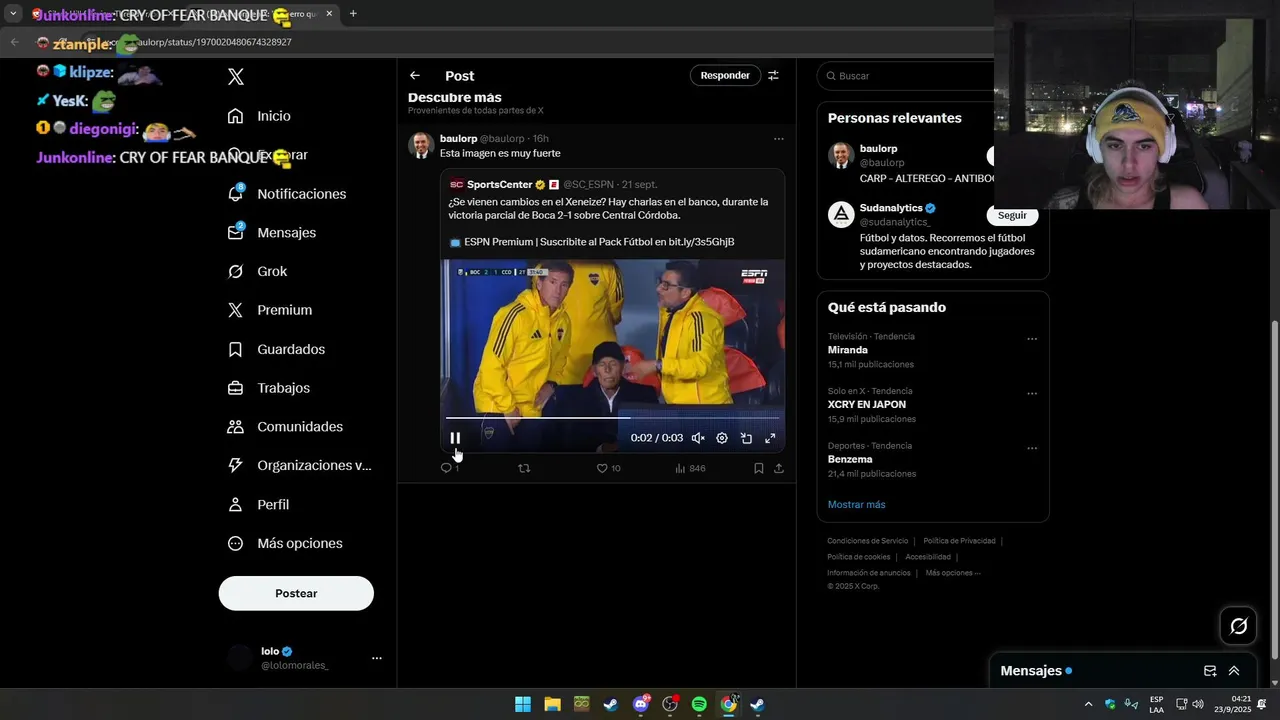Viewport: 1280px width, 720px height.
Task: Click baulorp's avatar on the post
Action: [x=421, y=145]
